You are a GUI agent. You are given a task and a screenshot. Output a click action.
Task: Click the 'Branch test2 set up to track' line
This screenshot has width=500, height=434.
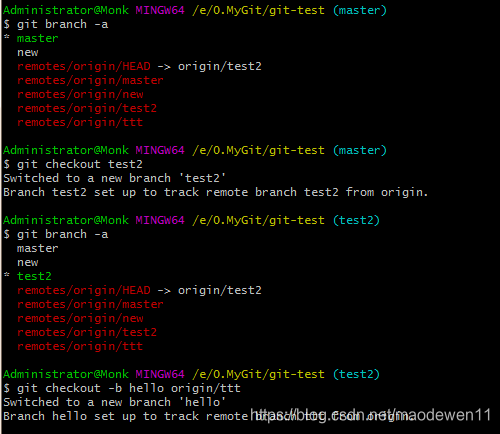[215, 192]
